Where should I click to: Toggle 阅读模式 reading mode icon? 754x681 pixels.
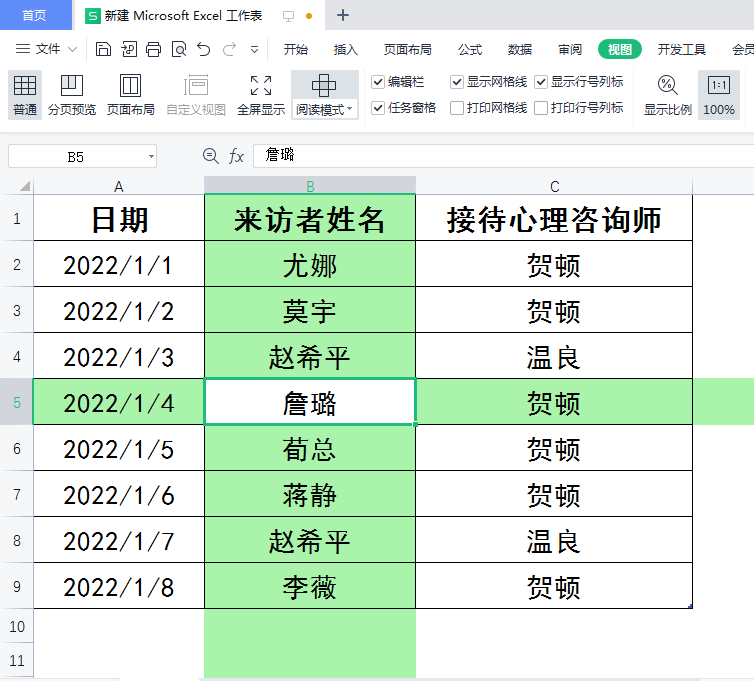coord(324,86)
